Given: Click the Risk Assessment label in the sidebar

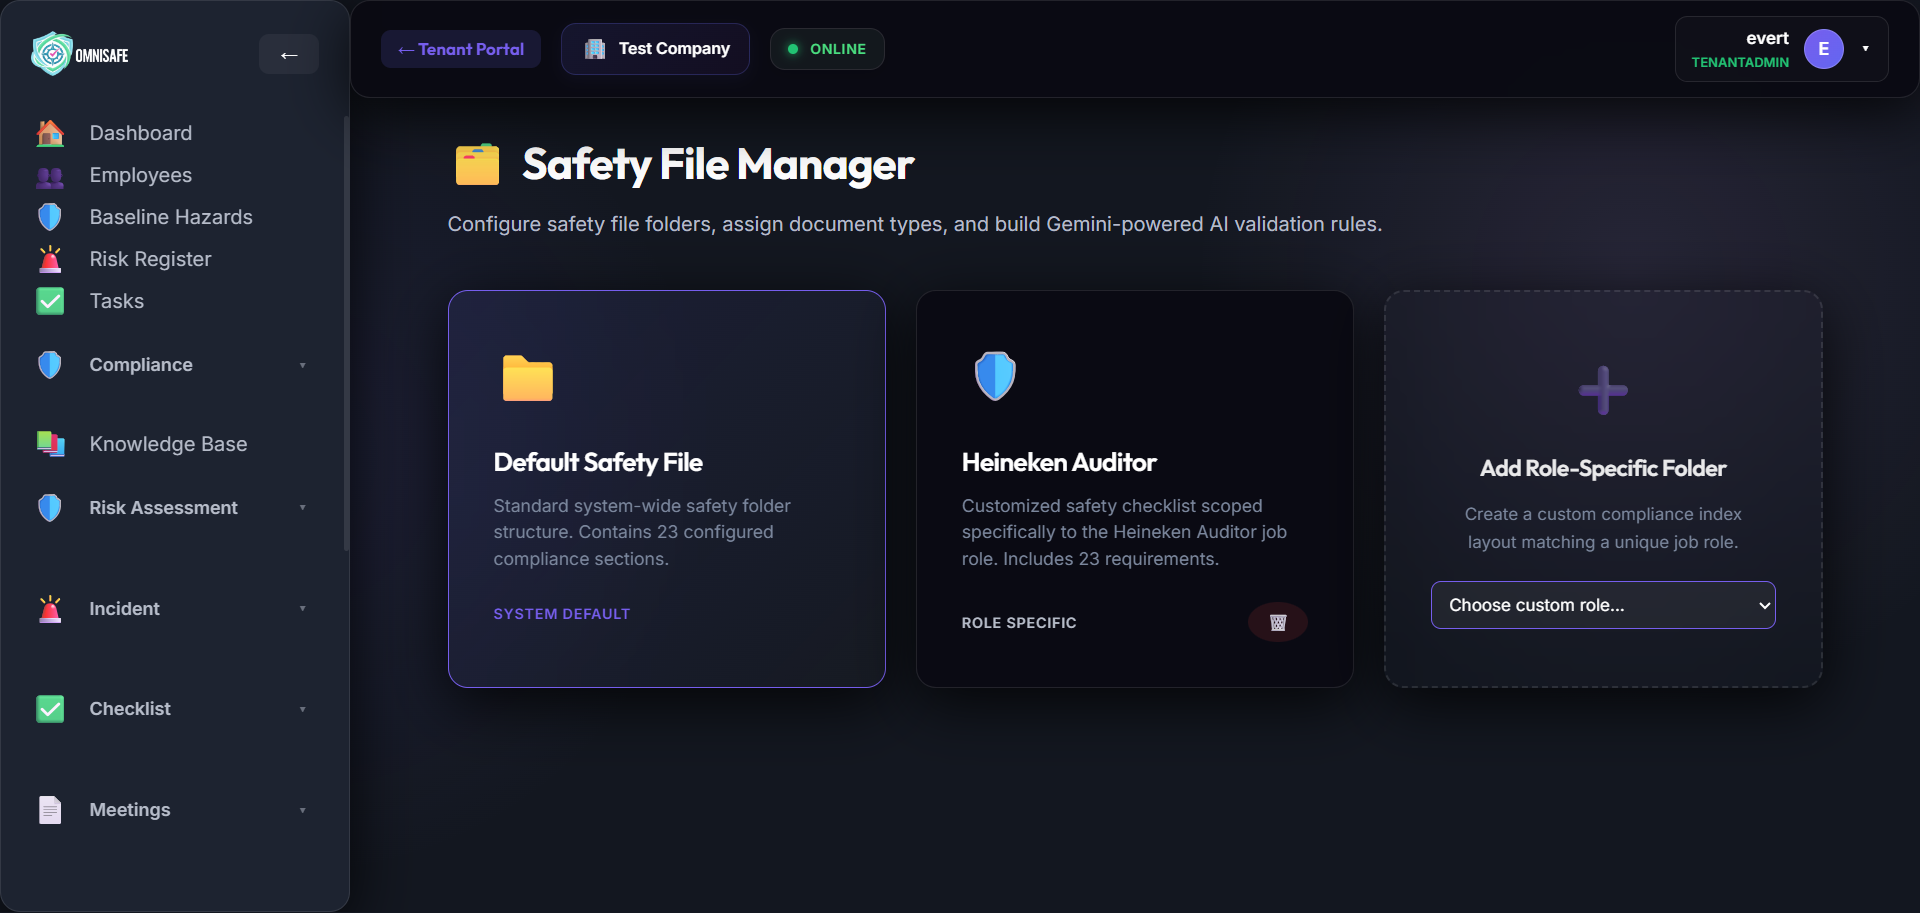Looking at the screenshot, I should [164, 508].
